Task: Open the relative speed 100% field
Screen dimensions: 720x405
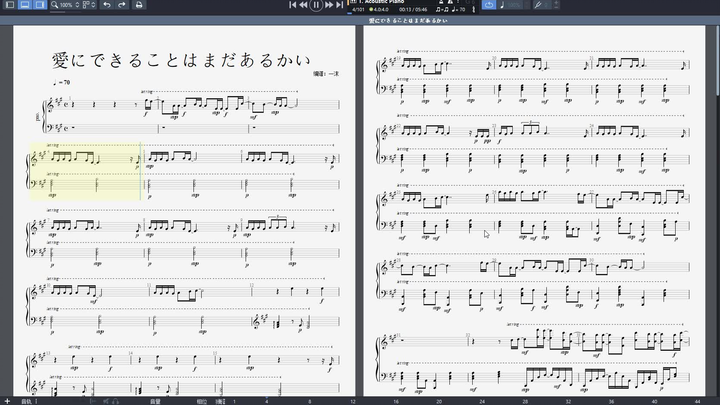Action: click(514, 5)
